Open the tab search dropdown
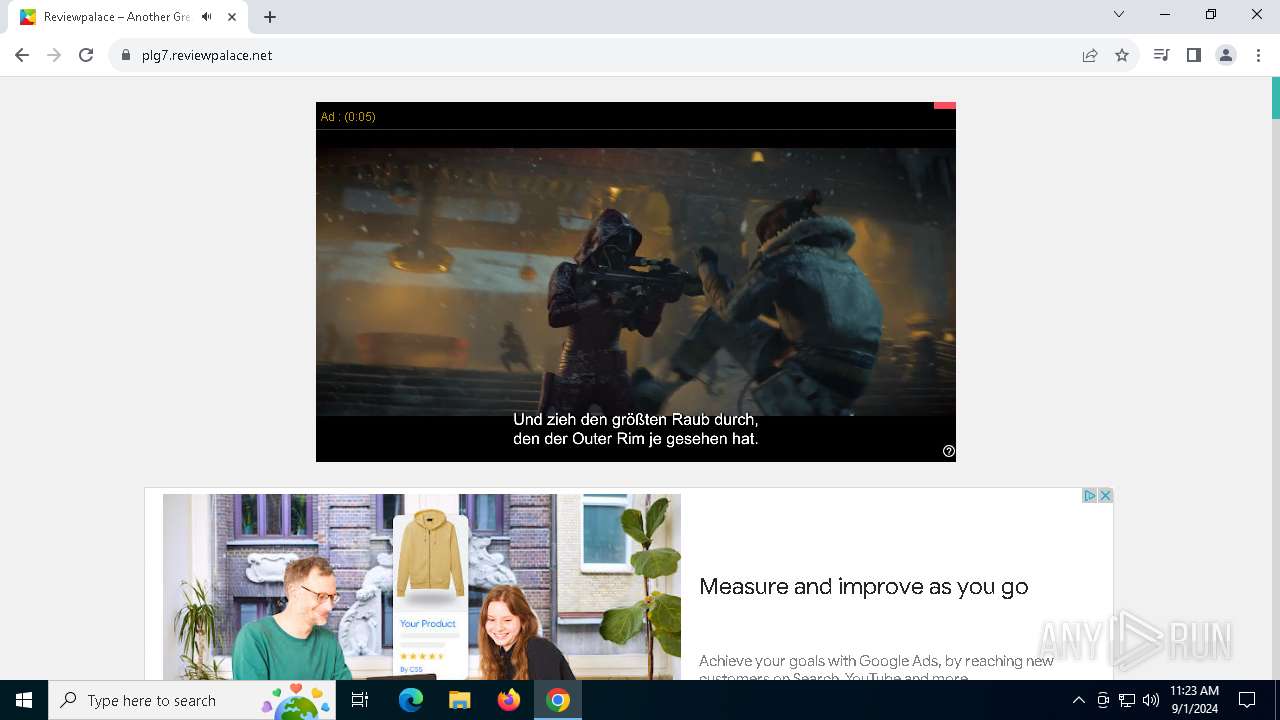 click(1119, 14)
